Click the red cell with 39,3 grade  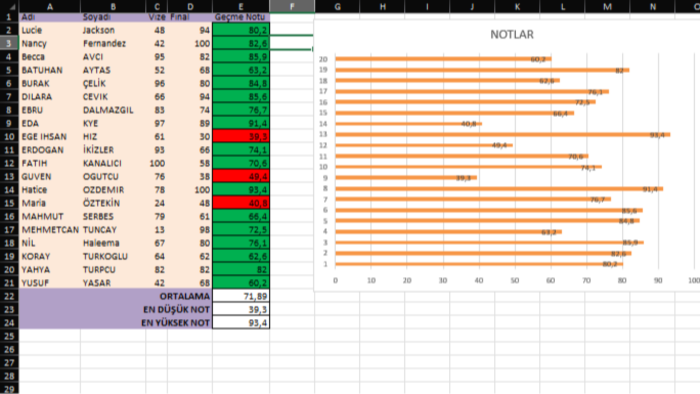click(x=241, y=137)
